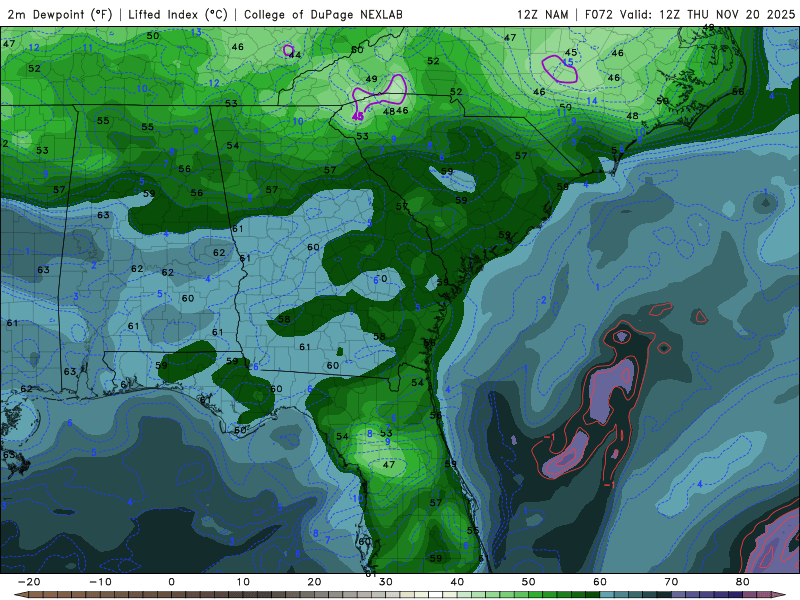Click the blue "14" lifted index contour label
The height and width of the screenshot is (600, 800).
[592, 101]
